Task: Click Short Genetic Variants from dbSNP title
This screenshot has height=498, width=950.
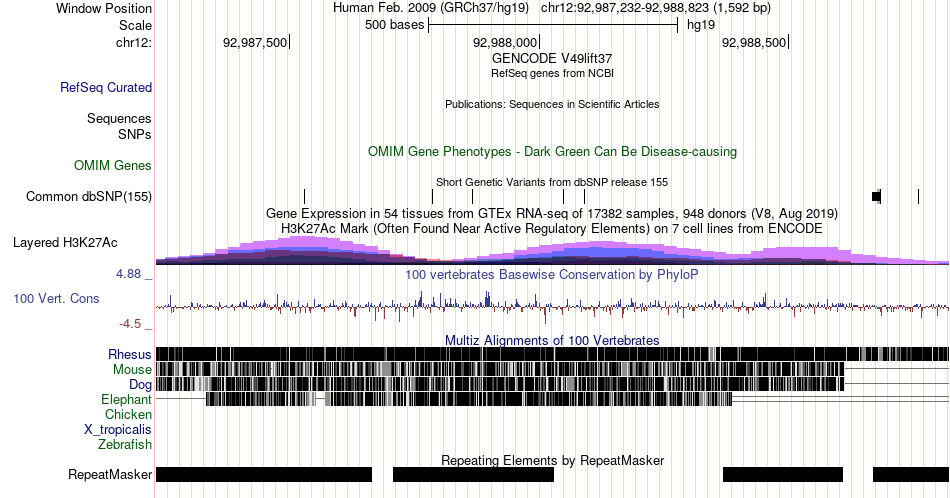Action: point(552,182)
